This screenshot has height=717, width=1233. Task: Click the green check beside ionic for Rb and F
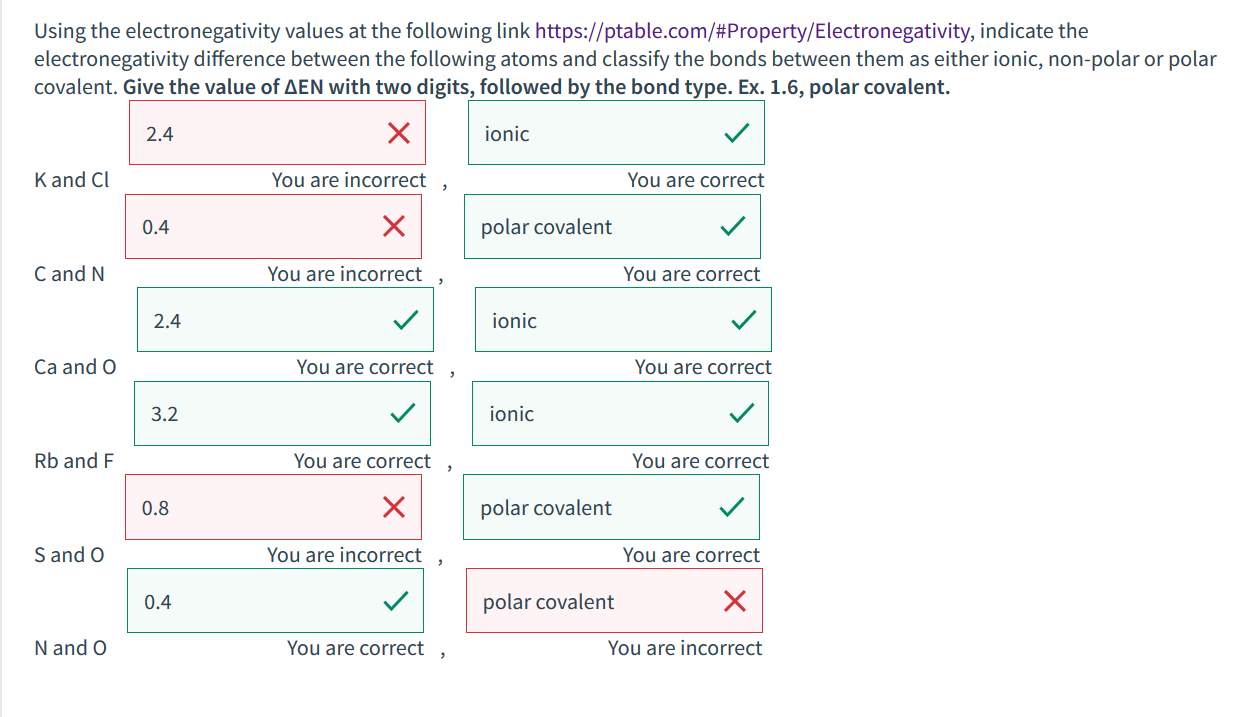tap(741, 413)
